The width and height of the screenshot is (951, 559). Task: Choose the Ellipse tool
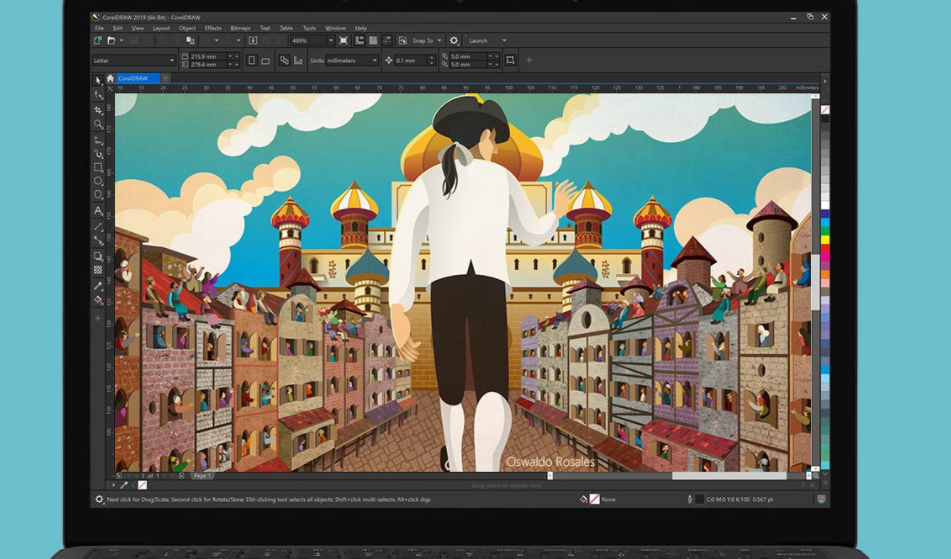click(x=98, y=182)
